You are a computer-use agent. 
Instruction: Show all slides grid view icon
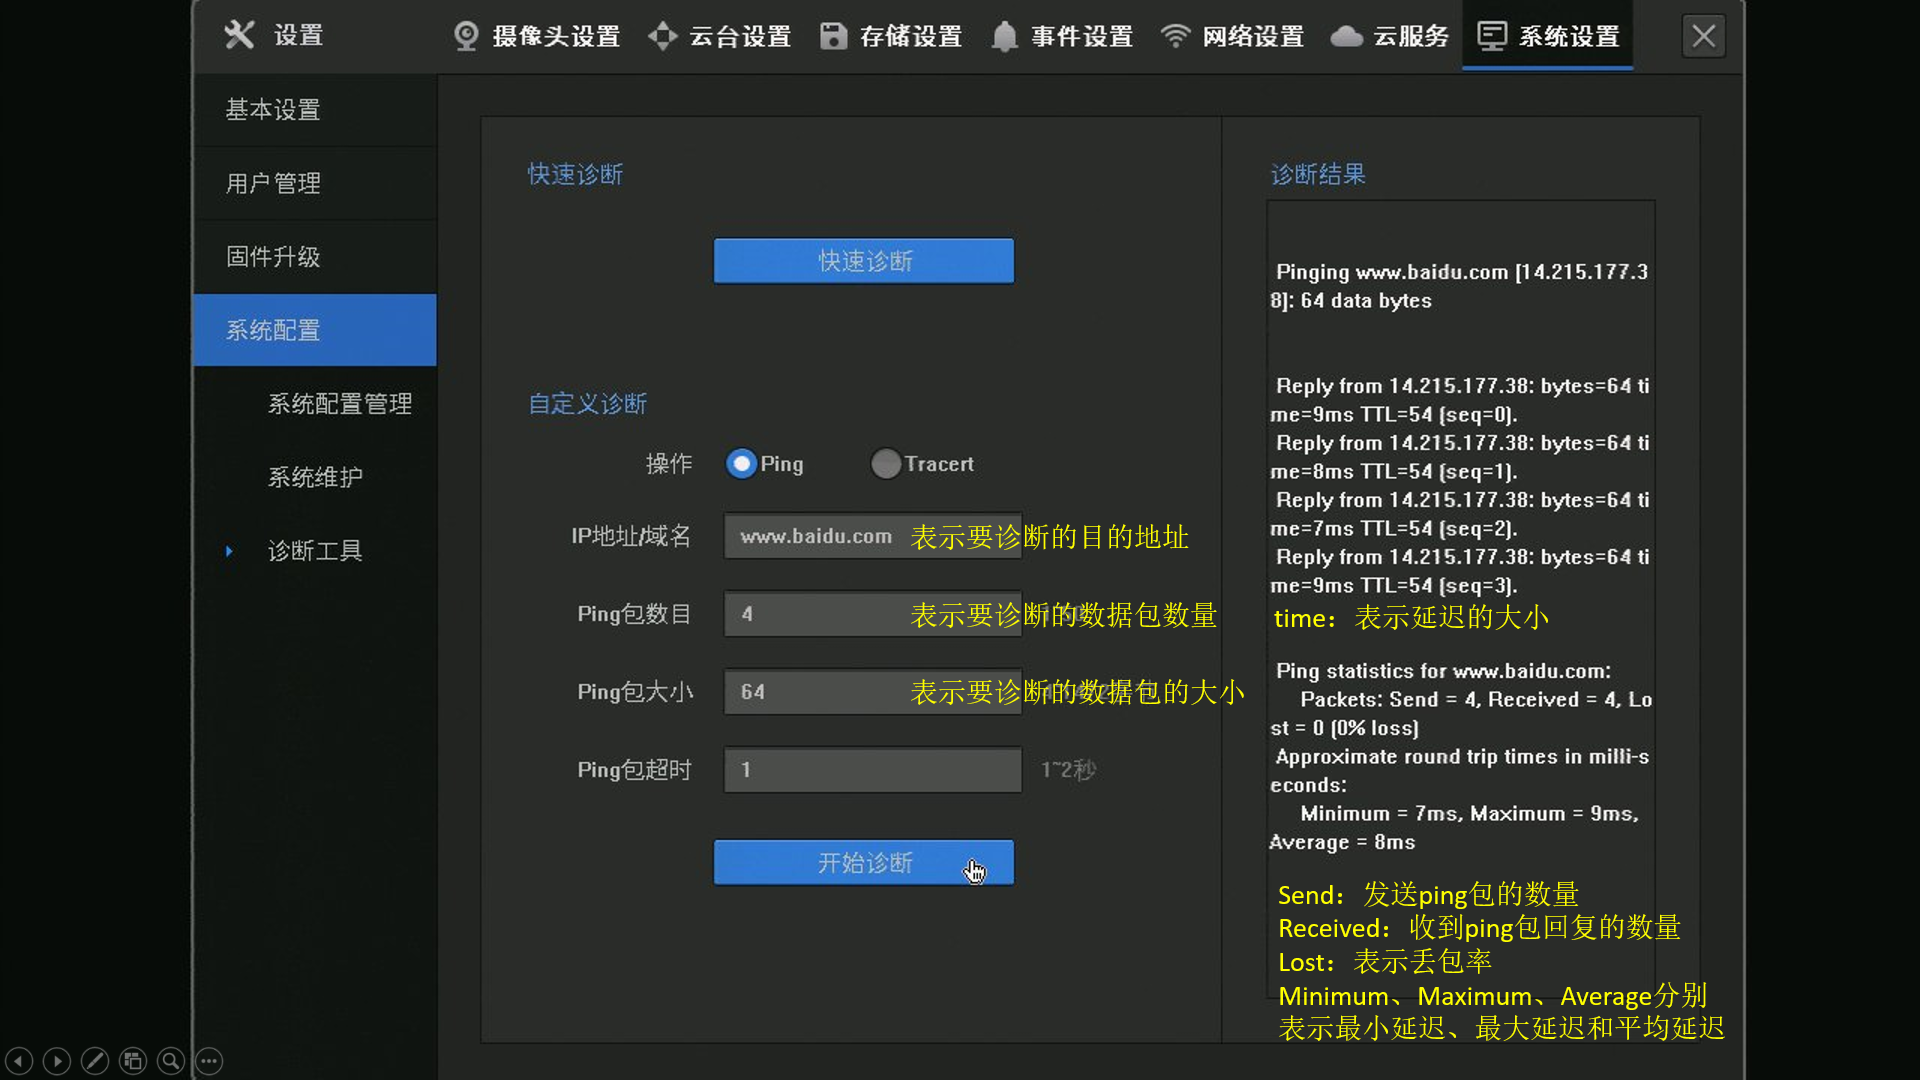click(x=133, y=1060)
